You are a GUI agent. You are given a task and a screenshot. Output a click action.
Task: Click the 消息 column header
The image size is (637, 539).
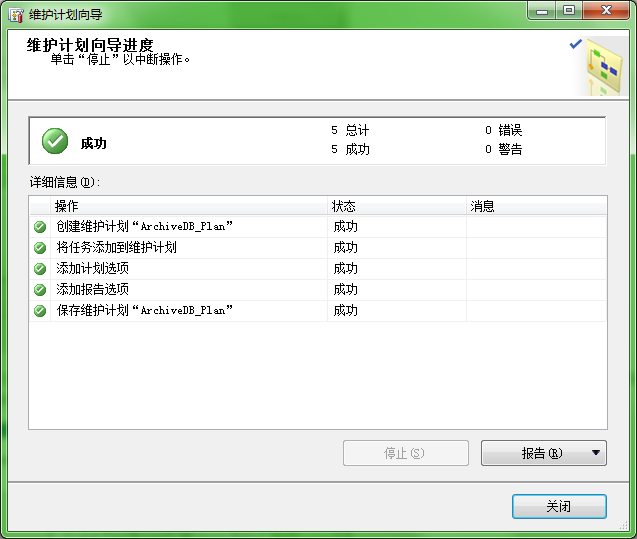point(536,206)
